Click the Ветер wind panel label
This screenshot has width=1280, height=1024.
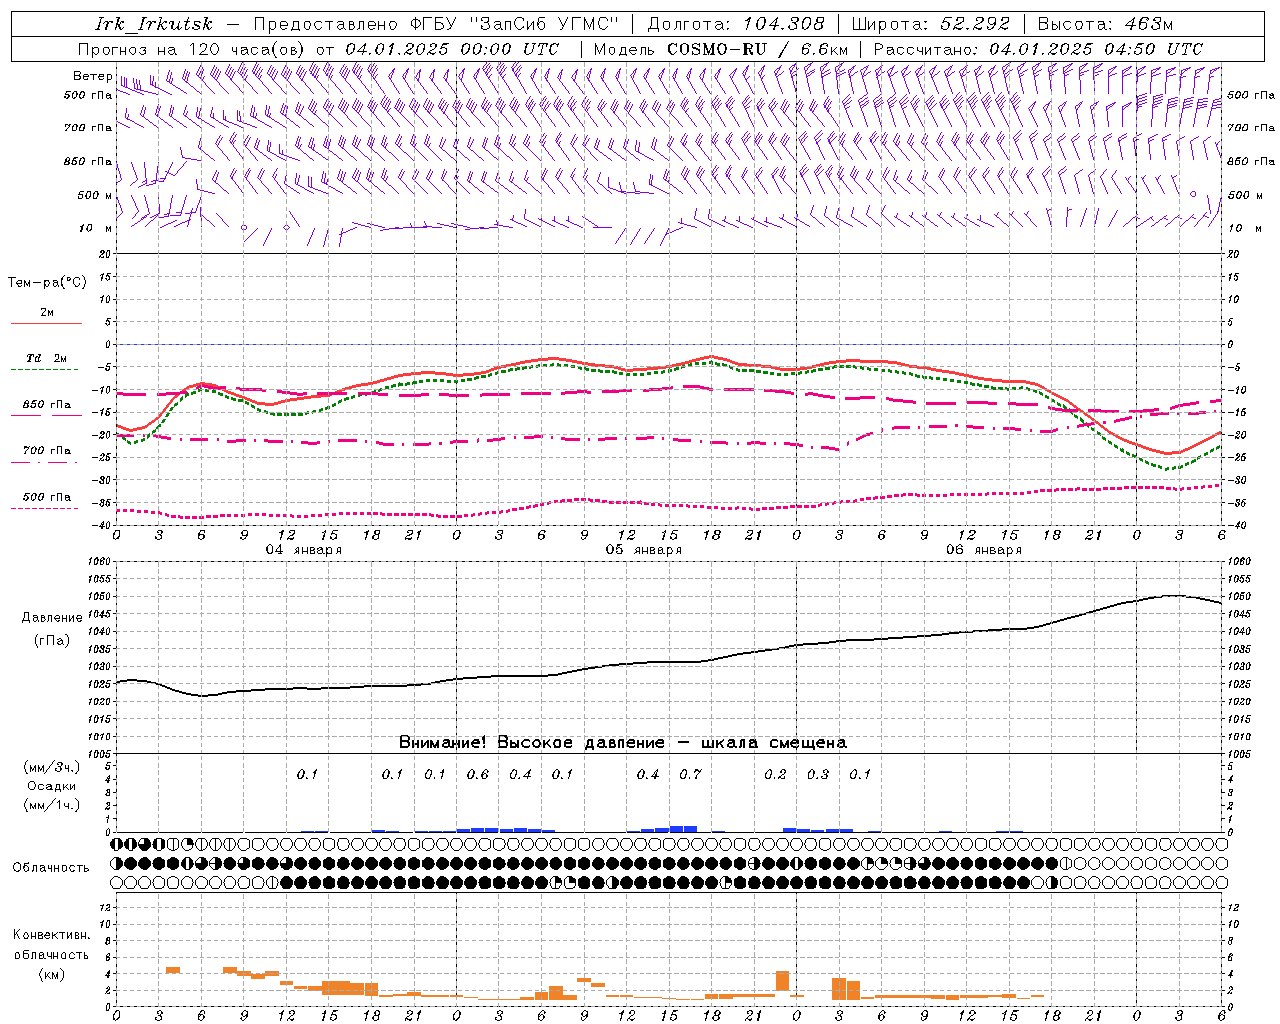click(92, 76)
